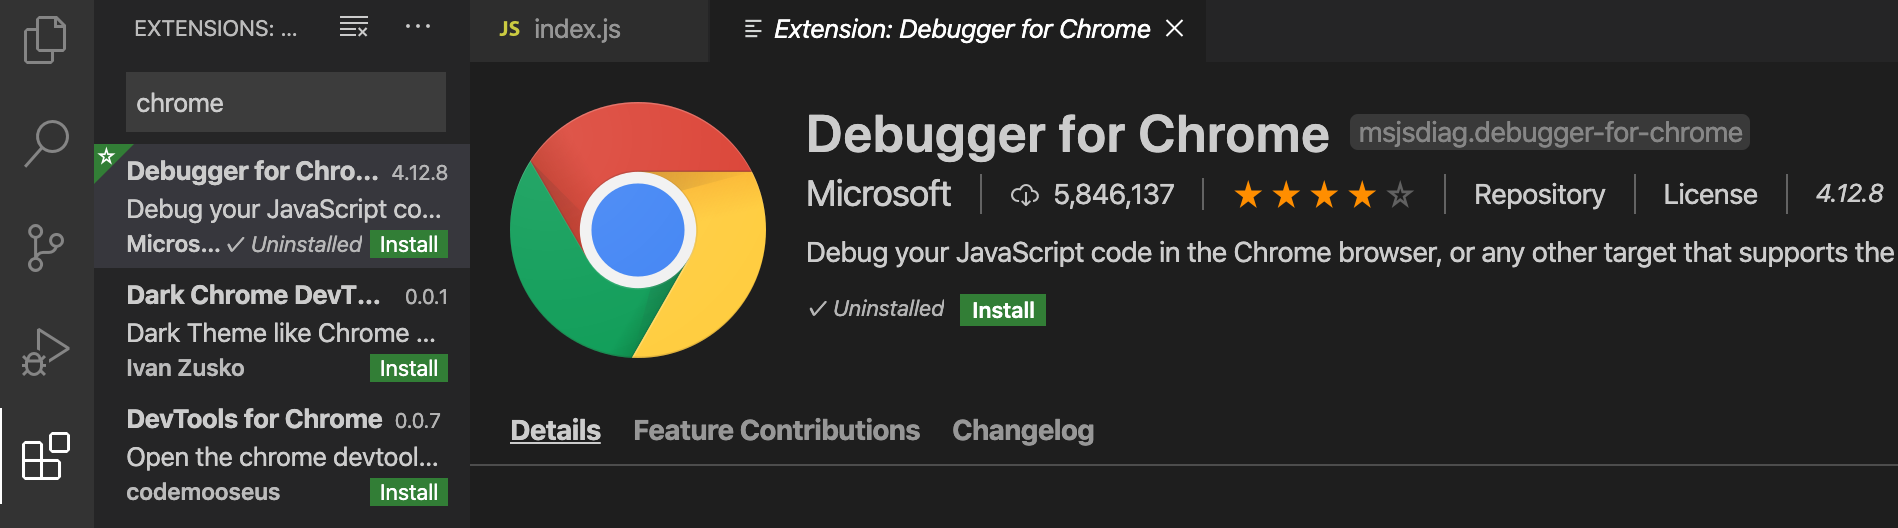Click the Extensions view icon
The width and height of the screenshot is (1898, 528).
(45, 457)
